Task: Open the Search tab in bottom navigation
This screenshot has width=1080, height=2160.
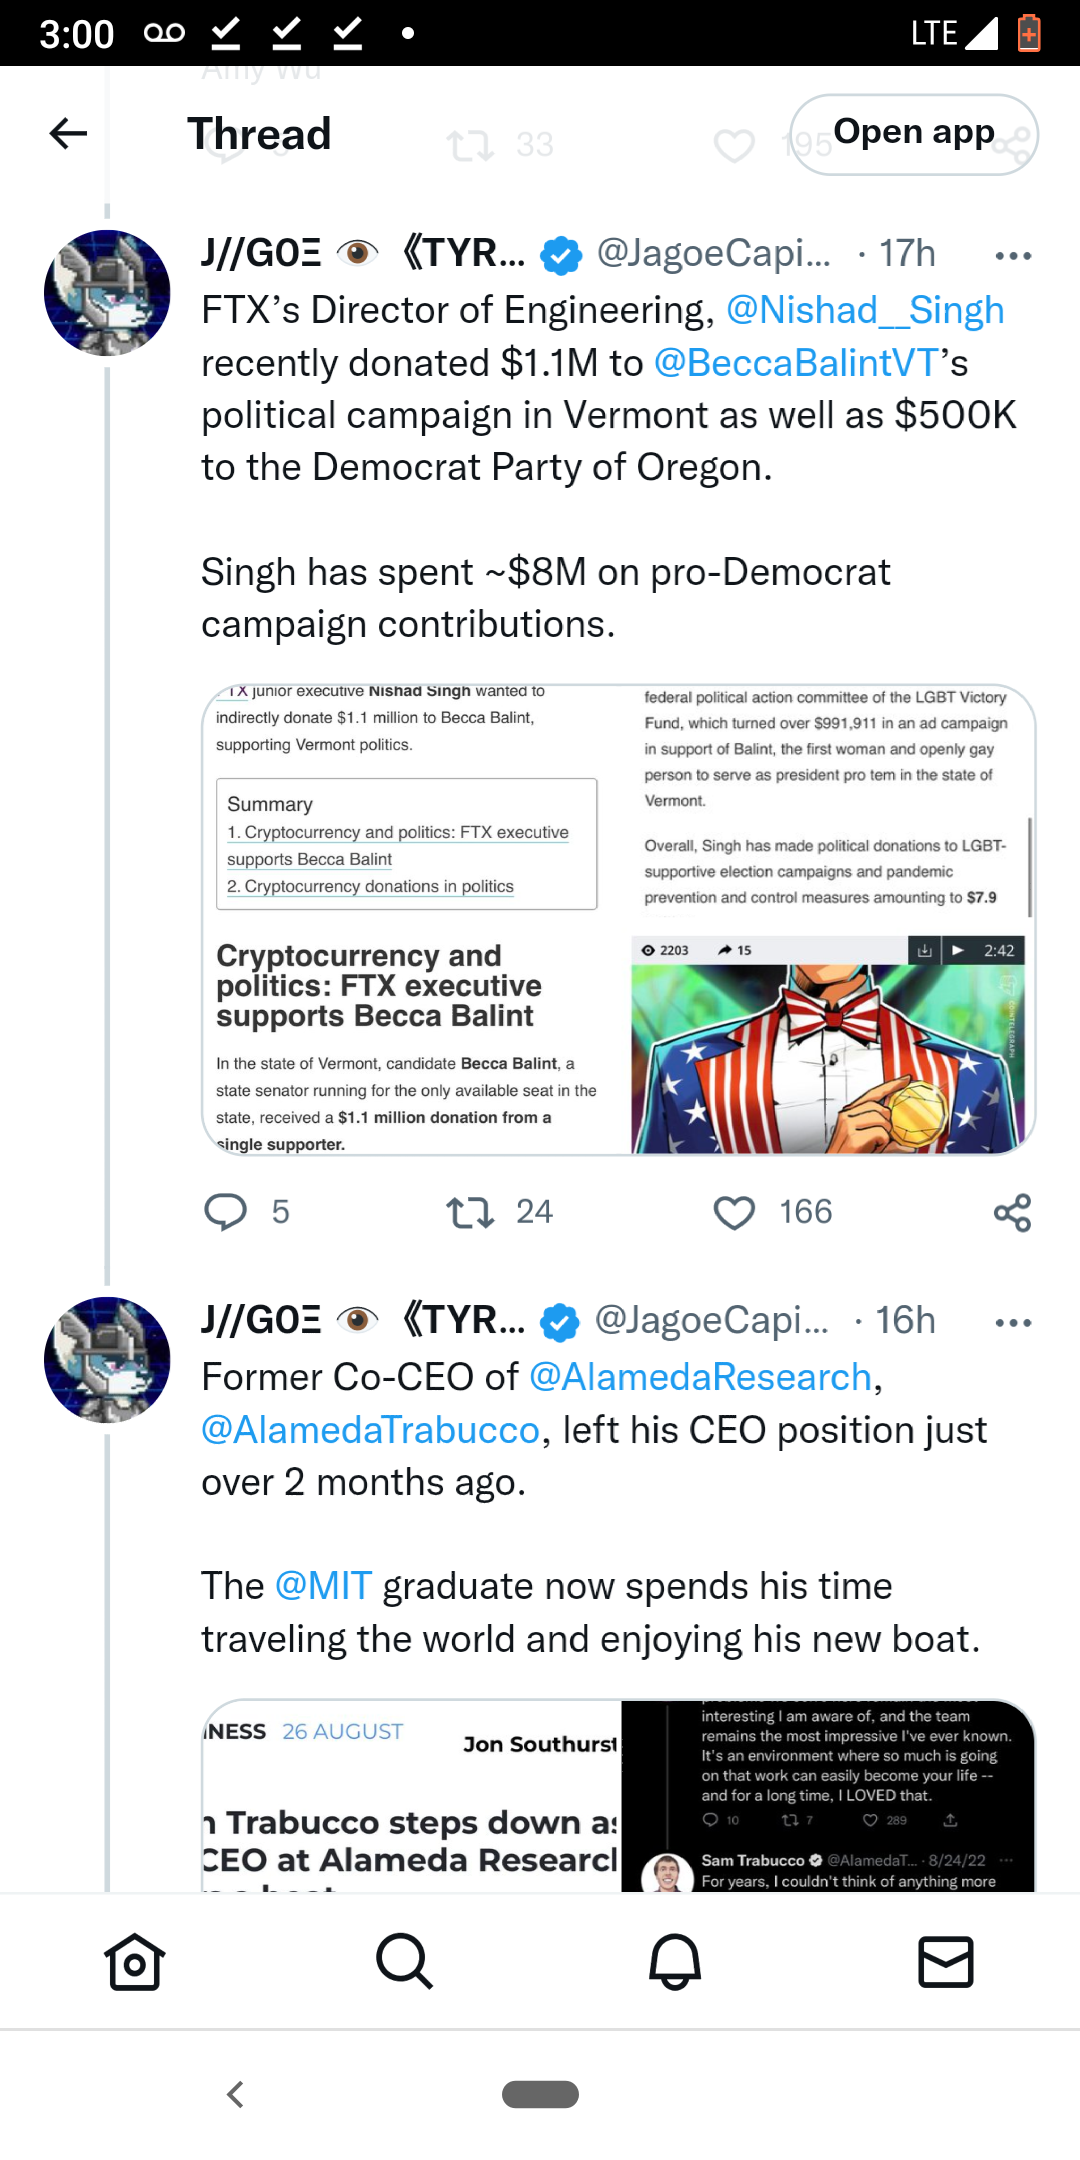Action: pos(405,1962)
